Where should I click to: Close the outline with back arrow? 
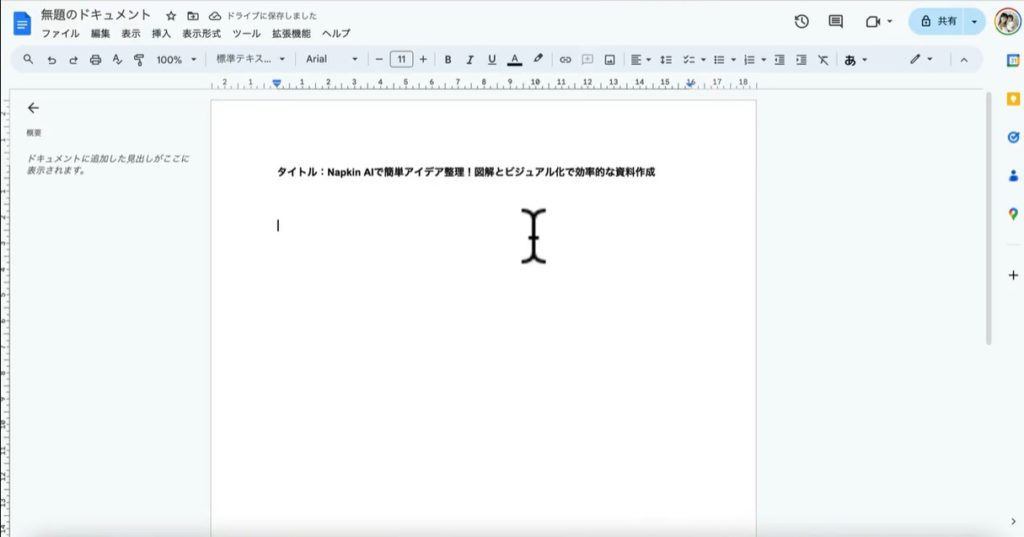[x=33, y=108]
